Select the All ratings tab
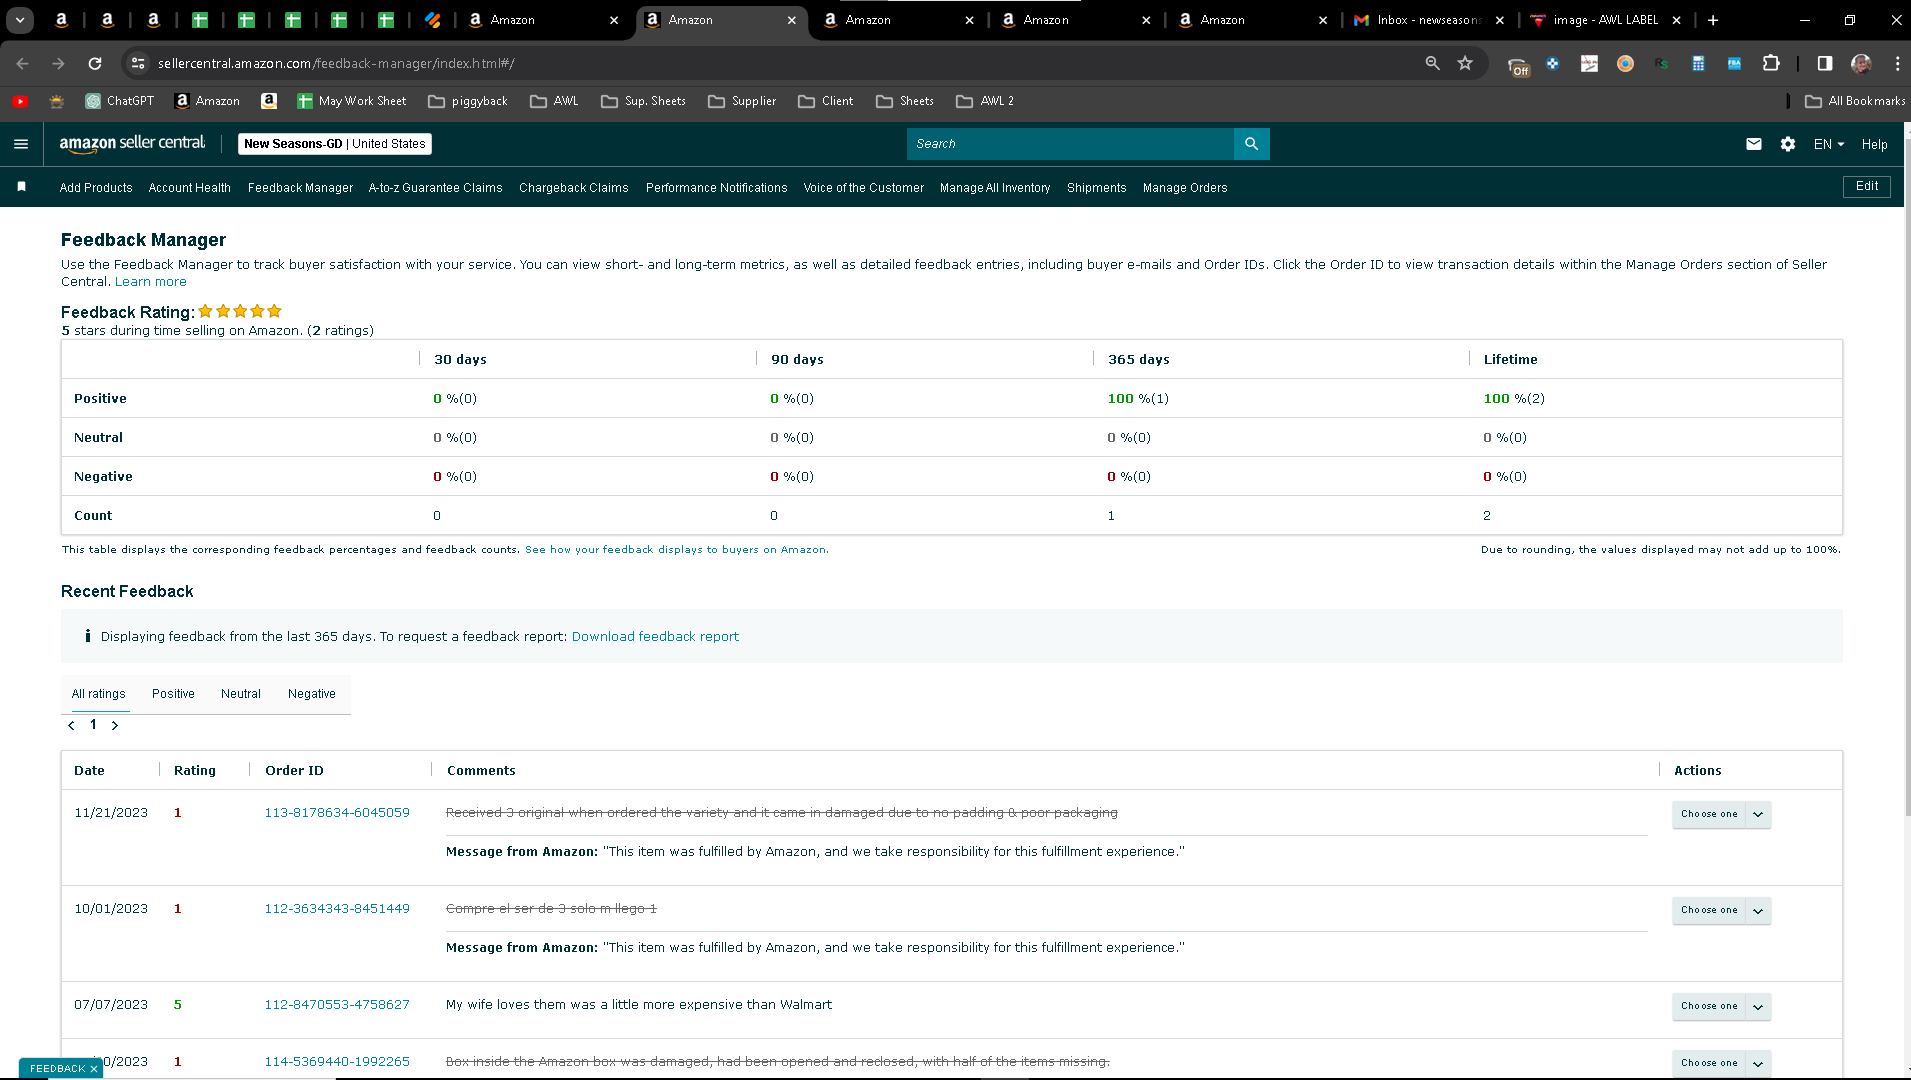The width and height of the screenshot is (1911, 1080). coord(99,694)
